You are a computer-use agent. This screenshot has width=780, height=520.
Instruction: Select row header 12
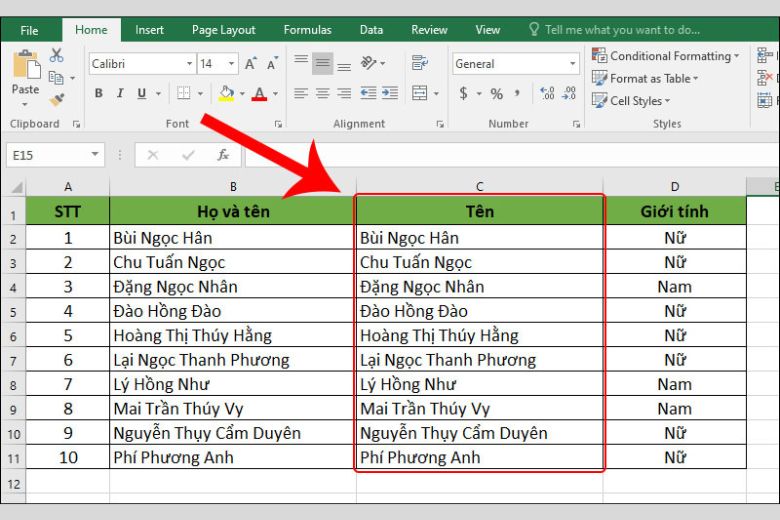click(13, 484)
